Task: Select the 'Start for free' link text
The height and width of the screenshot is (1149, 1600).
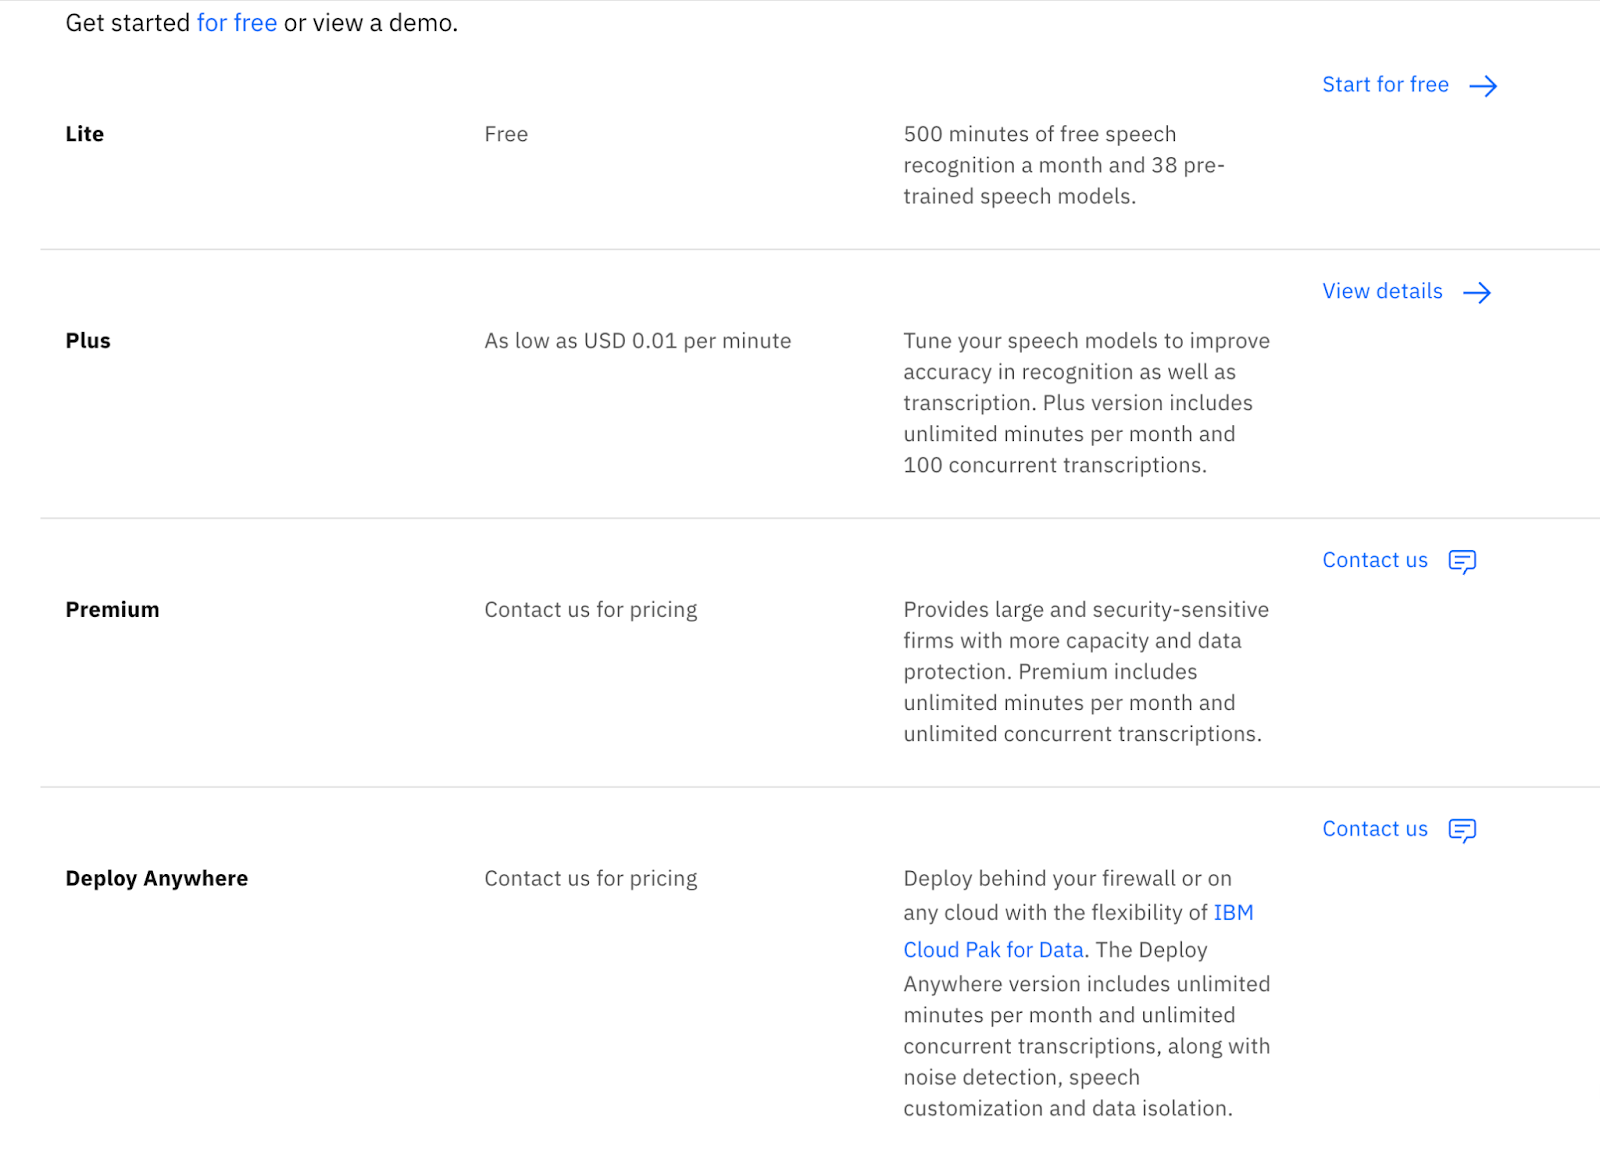Action: click(1385, 85)
